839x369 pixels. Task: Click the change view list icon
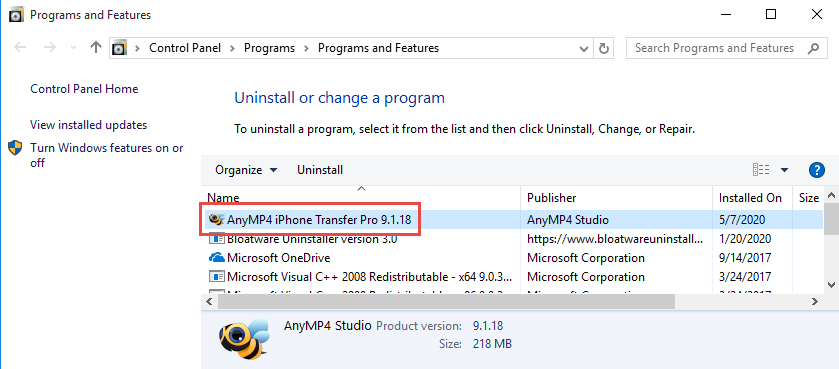[761, 170]
